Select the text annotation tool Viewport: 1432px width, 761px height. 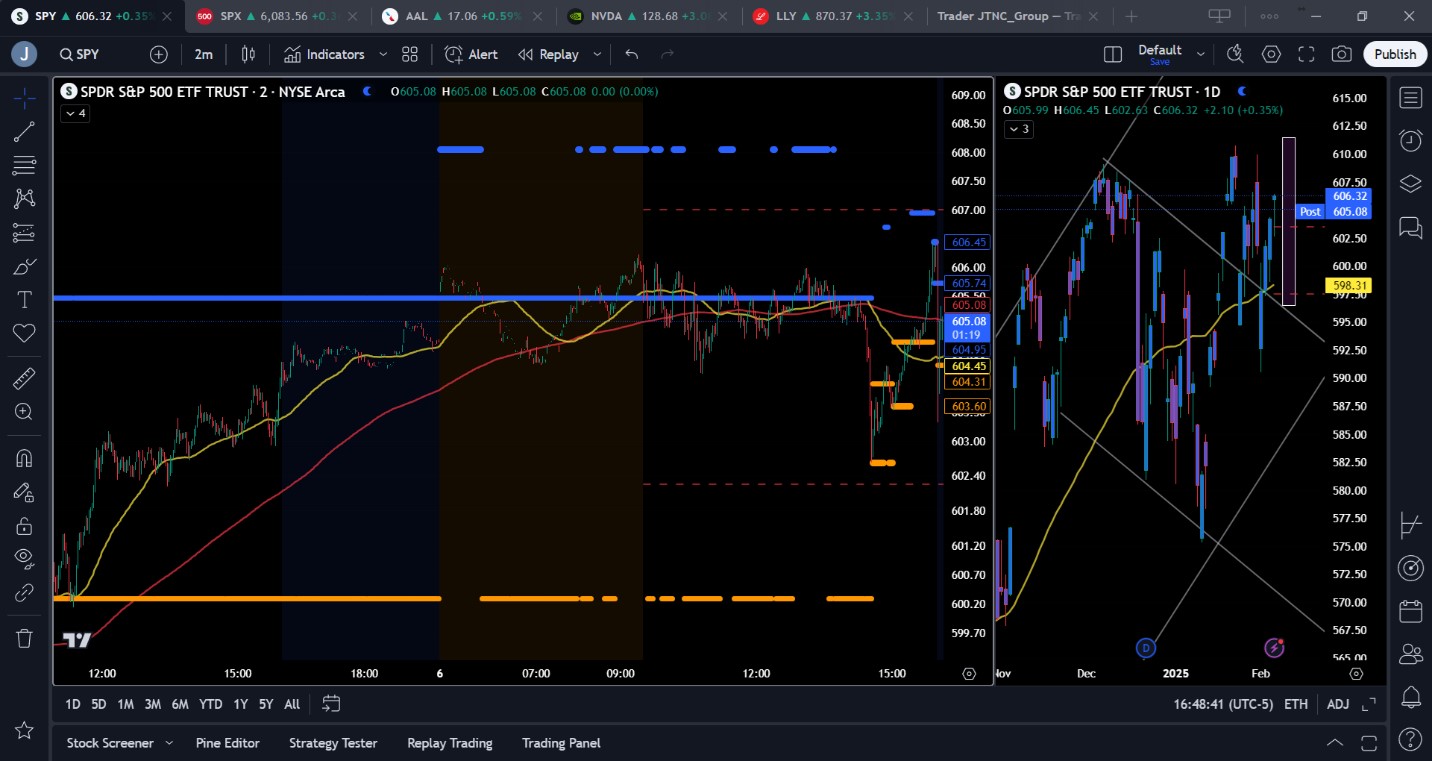[24, 300]
